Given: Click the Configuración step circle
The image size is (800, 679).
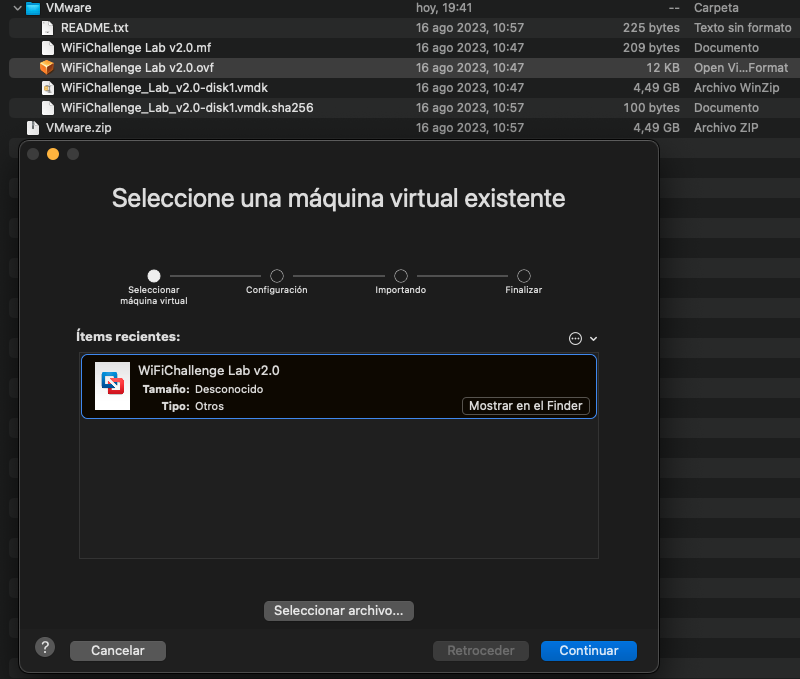Looking at the screenshot, I should tap(277, 276).
